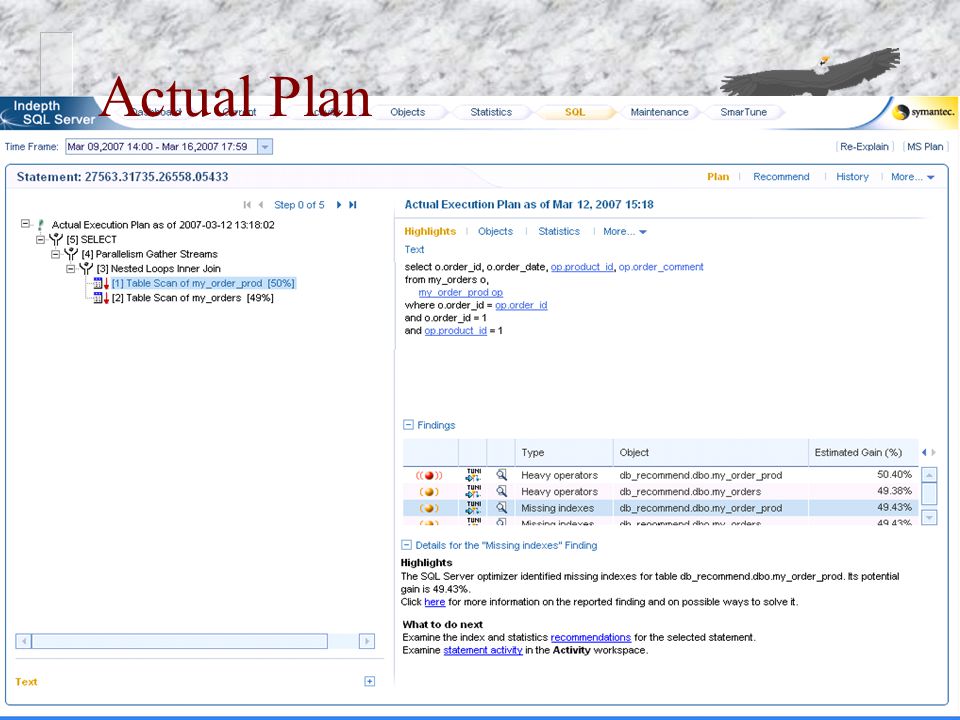The image size is (960, 720).
Task: Sort findings by Type column header
Action: coord(564,452)
